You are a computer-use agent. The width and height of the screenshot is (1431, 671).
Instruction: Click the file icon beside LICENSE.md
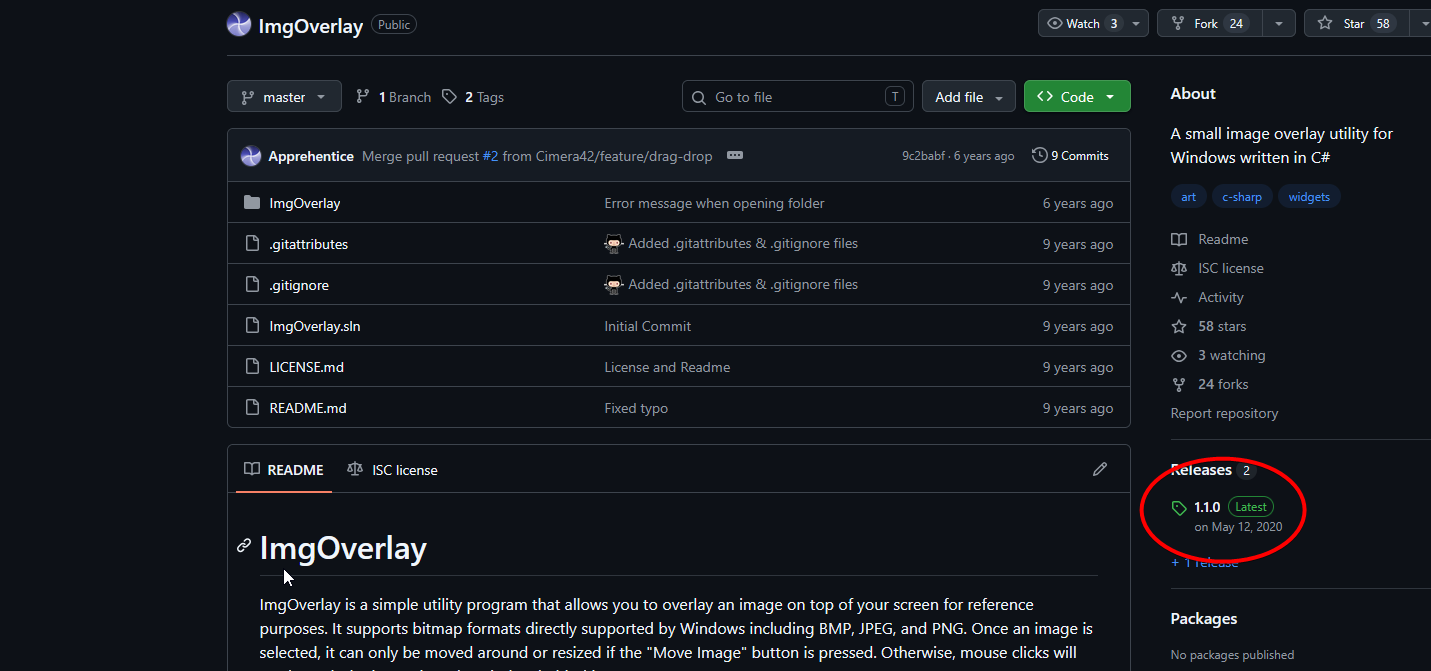click(x=252, y=367)
